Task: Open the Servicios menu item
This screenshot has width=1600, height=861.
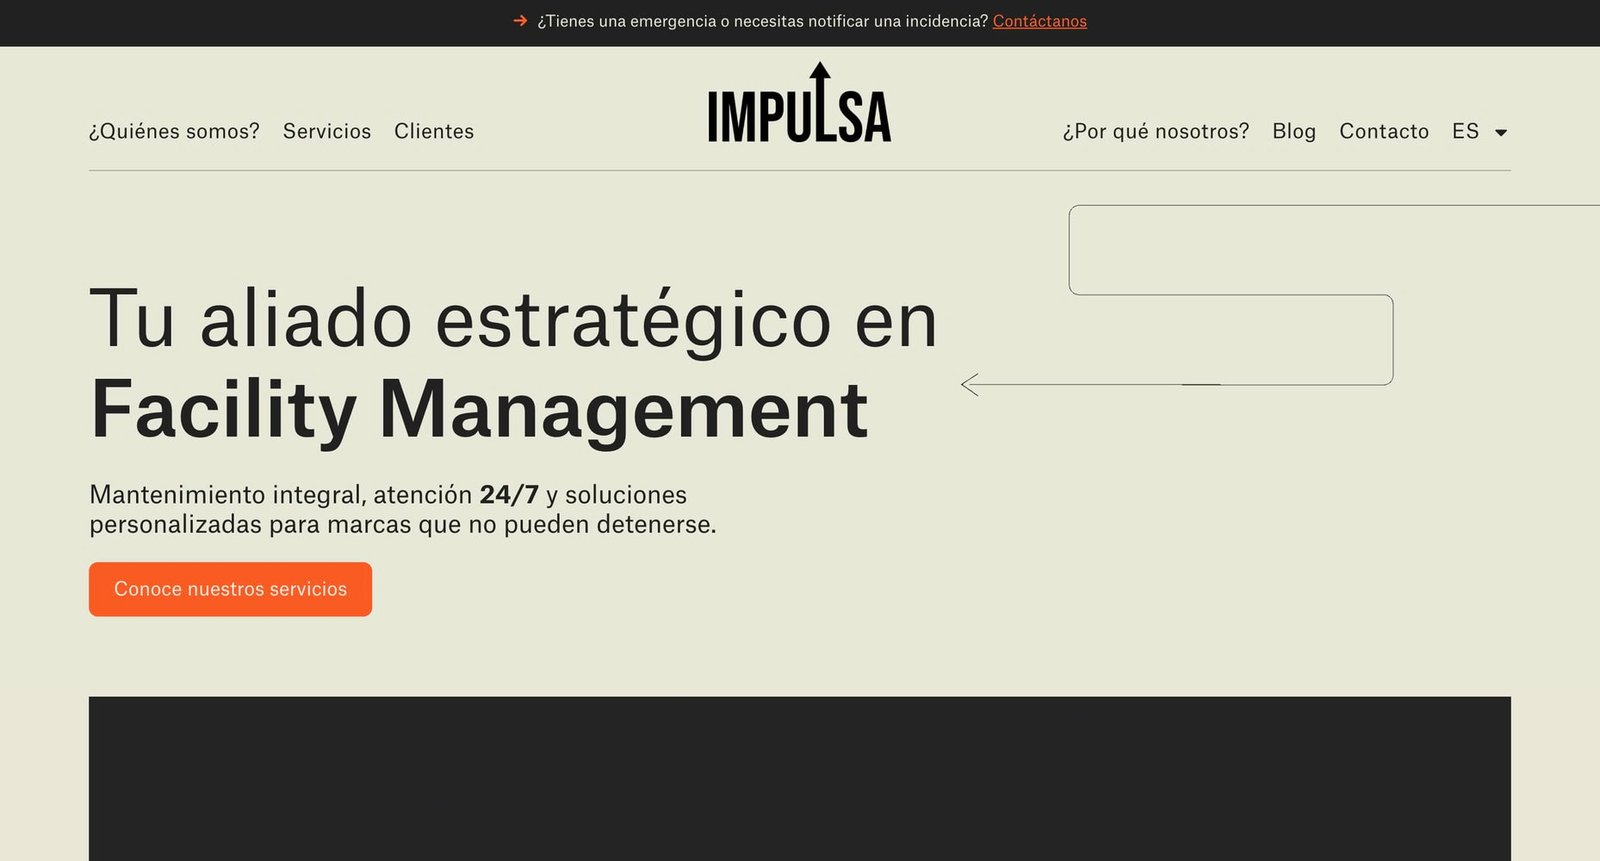Action: 327,131
